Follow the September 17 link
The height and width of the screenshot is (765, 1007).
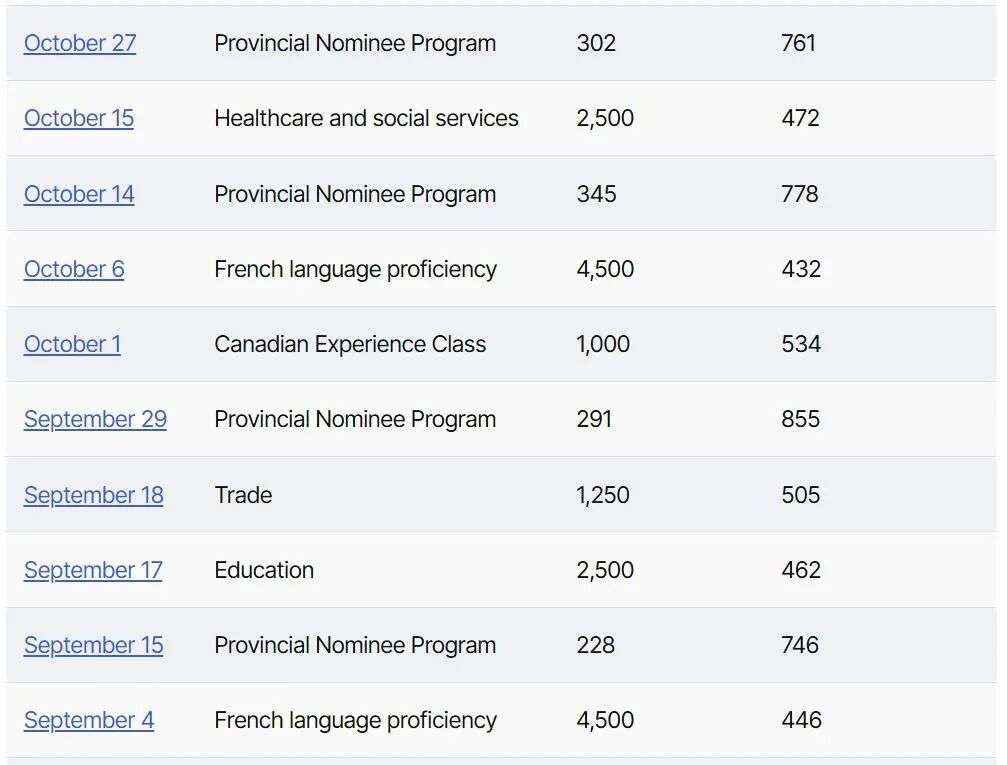tap(93, 570)
